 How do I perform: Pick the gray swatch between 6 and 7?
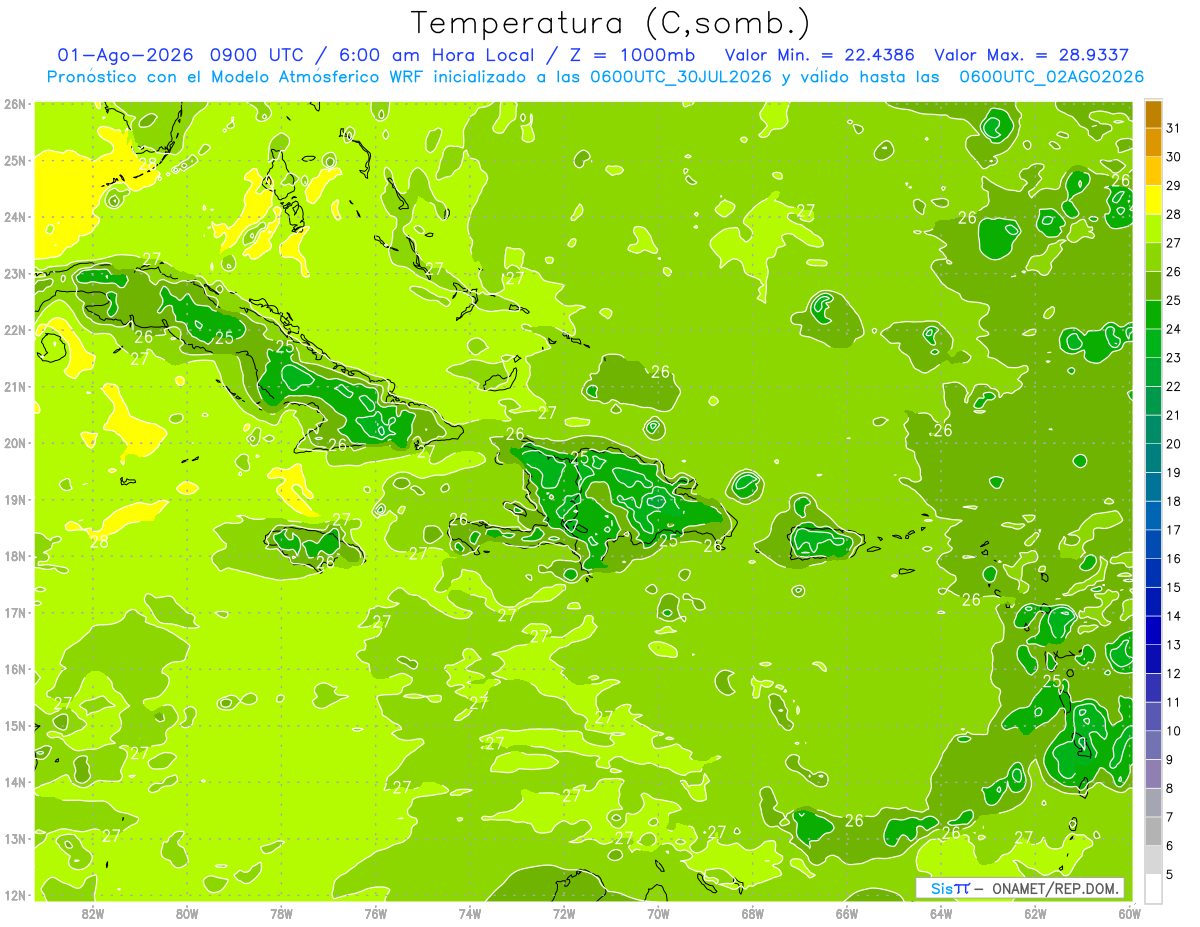click(1153, 831)
